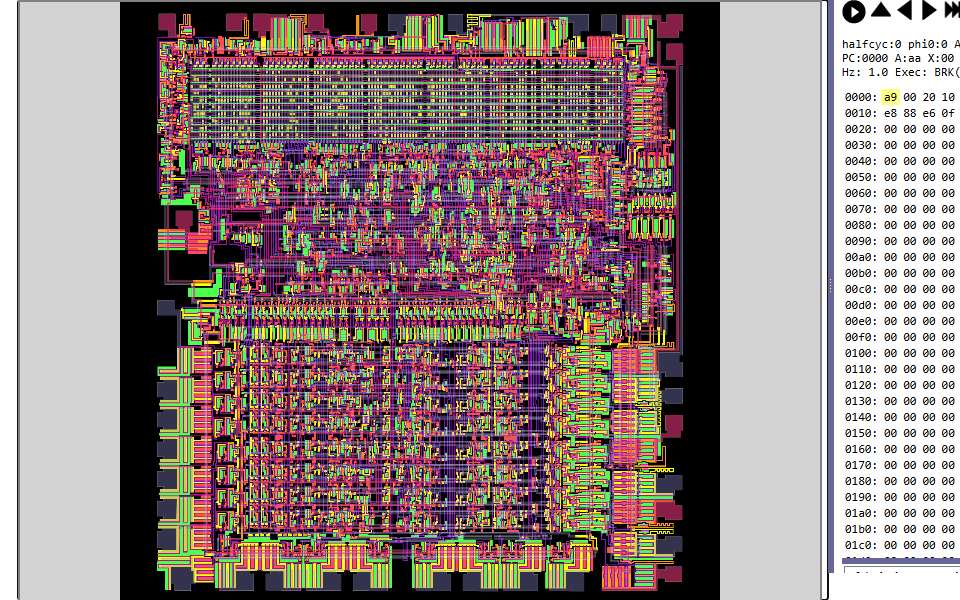Click memory address label 00a0:
Screen dimensions: 960x600
861,257
